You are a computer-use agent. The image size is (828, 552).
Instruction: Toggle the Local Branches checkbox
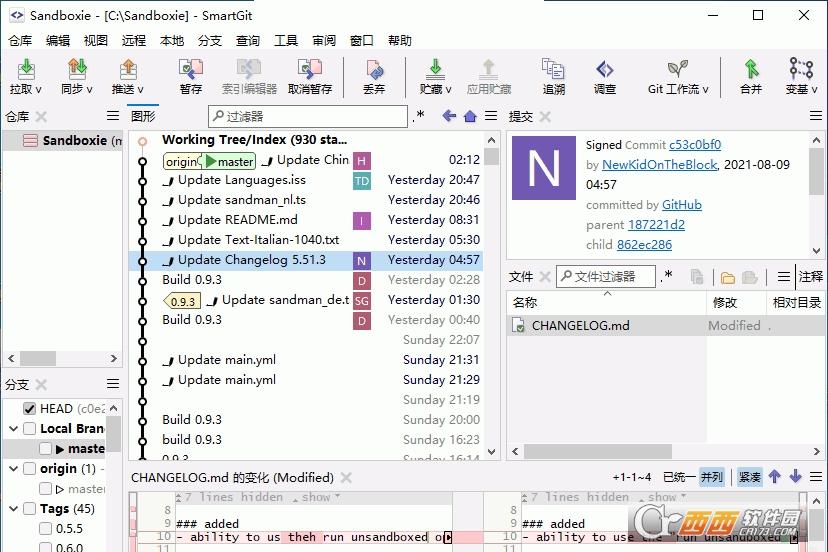coord(30,428)
